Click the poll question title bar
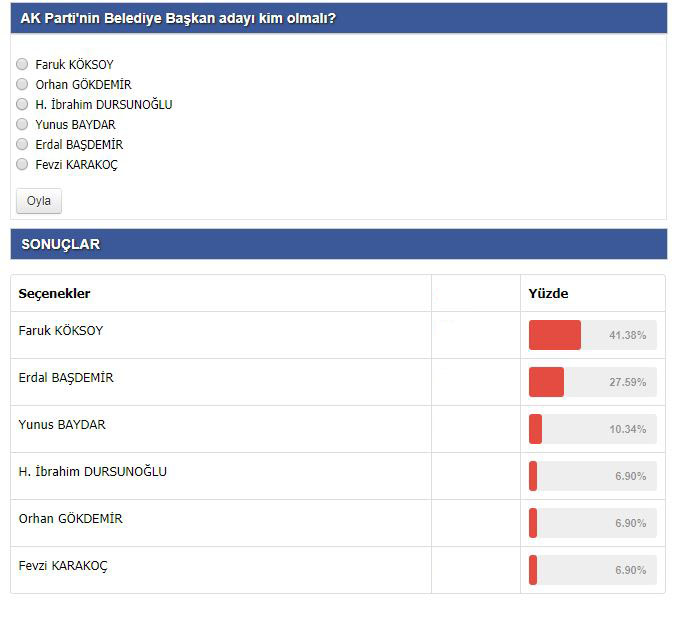The height and width of the screenshot is (639, 676). coord(338,18)
